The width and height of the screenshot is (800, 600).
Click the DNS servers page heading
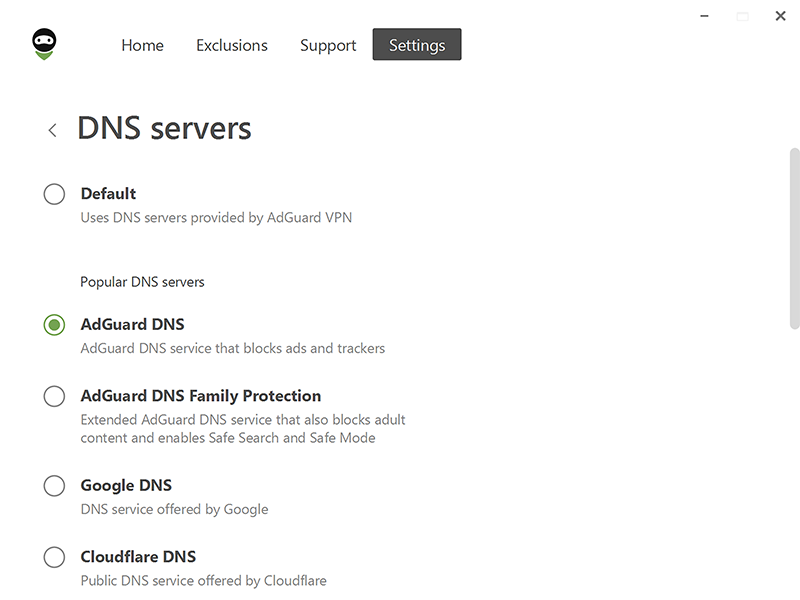point(164,128)
